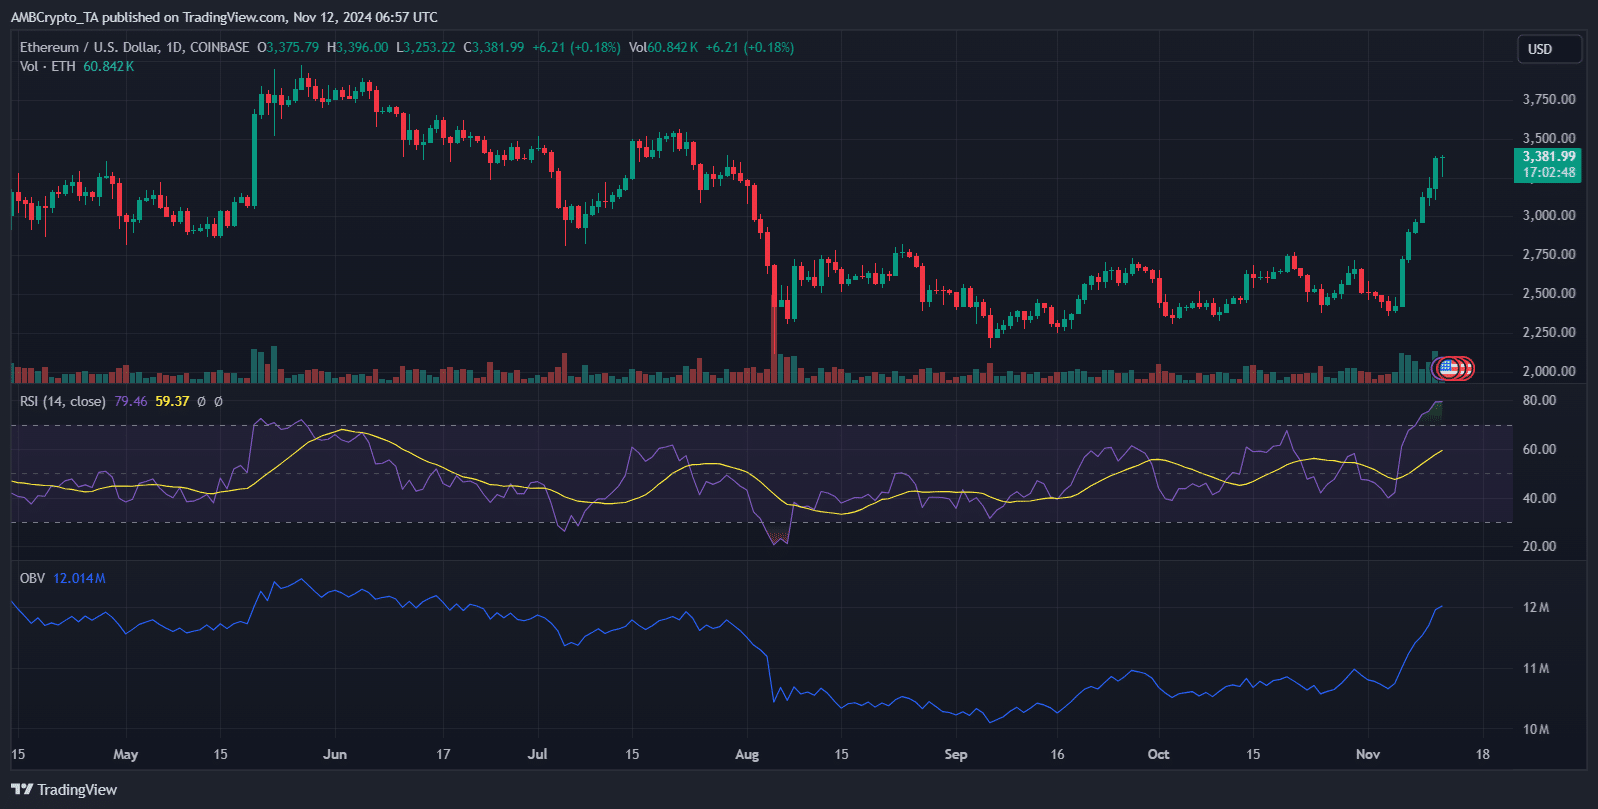Click the low price L3,253.22
Viewport: 1598px width, 809px height.
[426, 47]
